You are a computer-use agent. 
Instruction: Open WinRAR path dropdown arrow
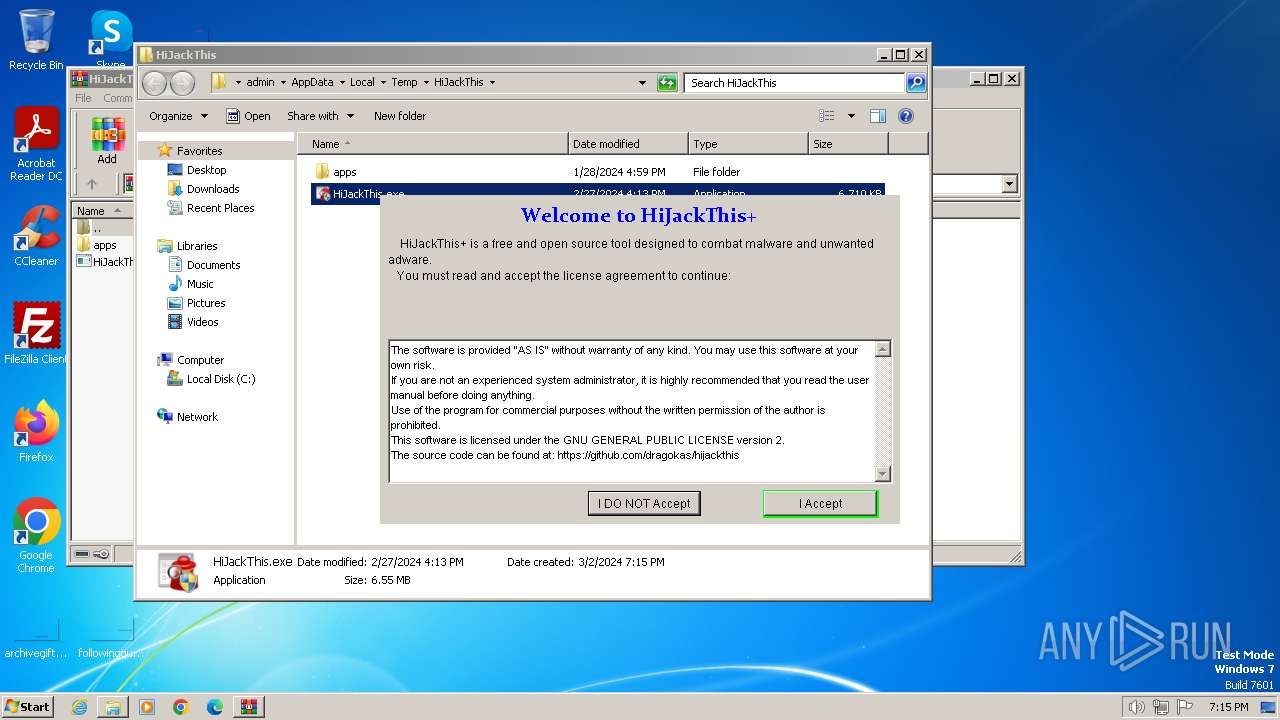click(1009, 184)
